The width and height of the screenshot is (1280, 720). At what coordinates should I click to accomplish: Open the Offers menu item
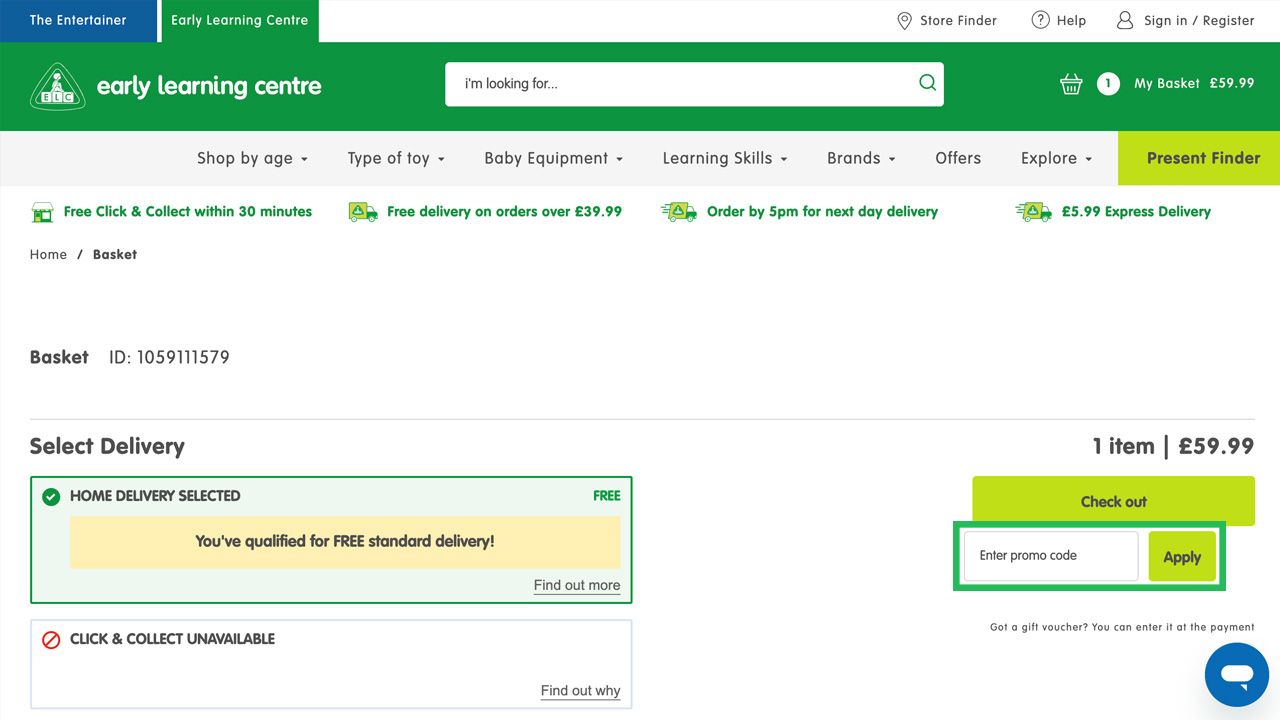[x=958, y=158]
